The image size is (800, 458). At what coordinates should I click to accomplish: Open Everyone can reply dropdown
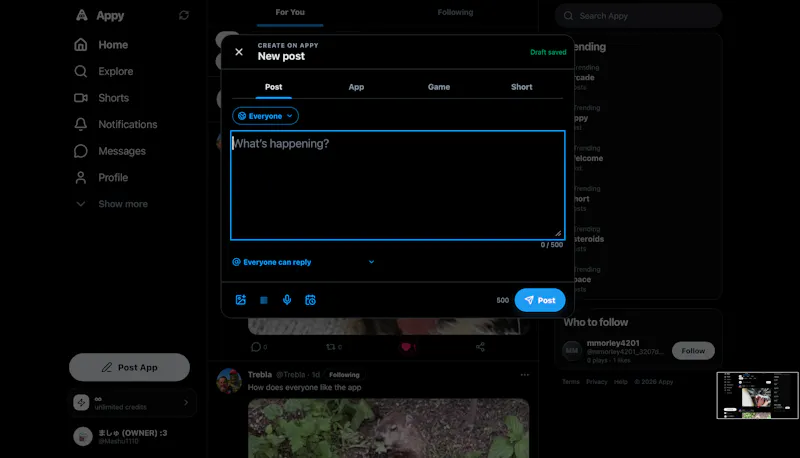(304, 262)
